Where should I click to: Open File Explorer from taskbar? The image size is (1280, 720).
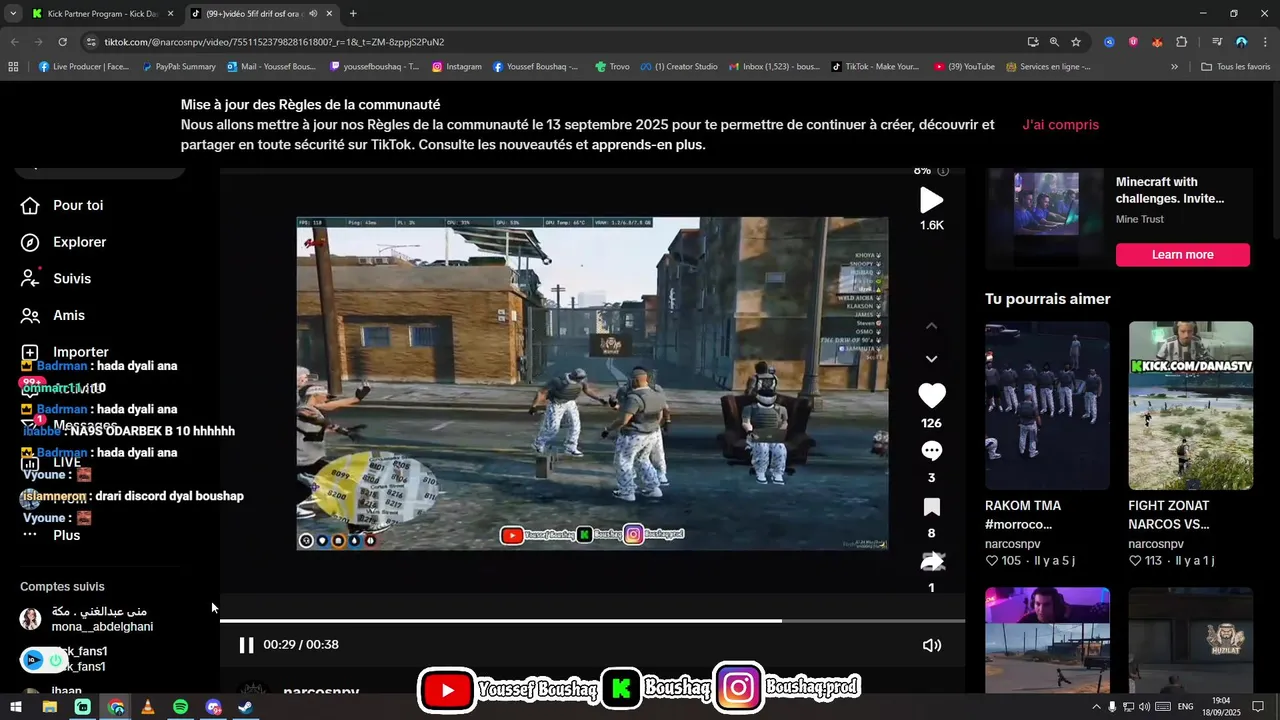pyautogui.click(x=49, y=707)
